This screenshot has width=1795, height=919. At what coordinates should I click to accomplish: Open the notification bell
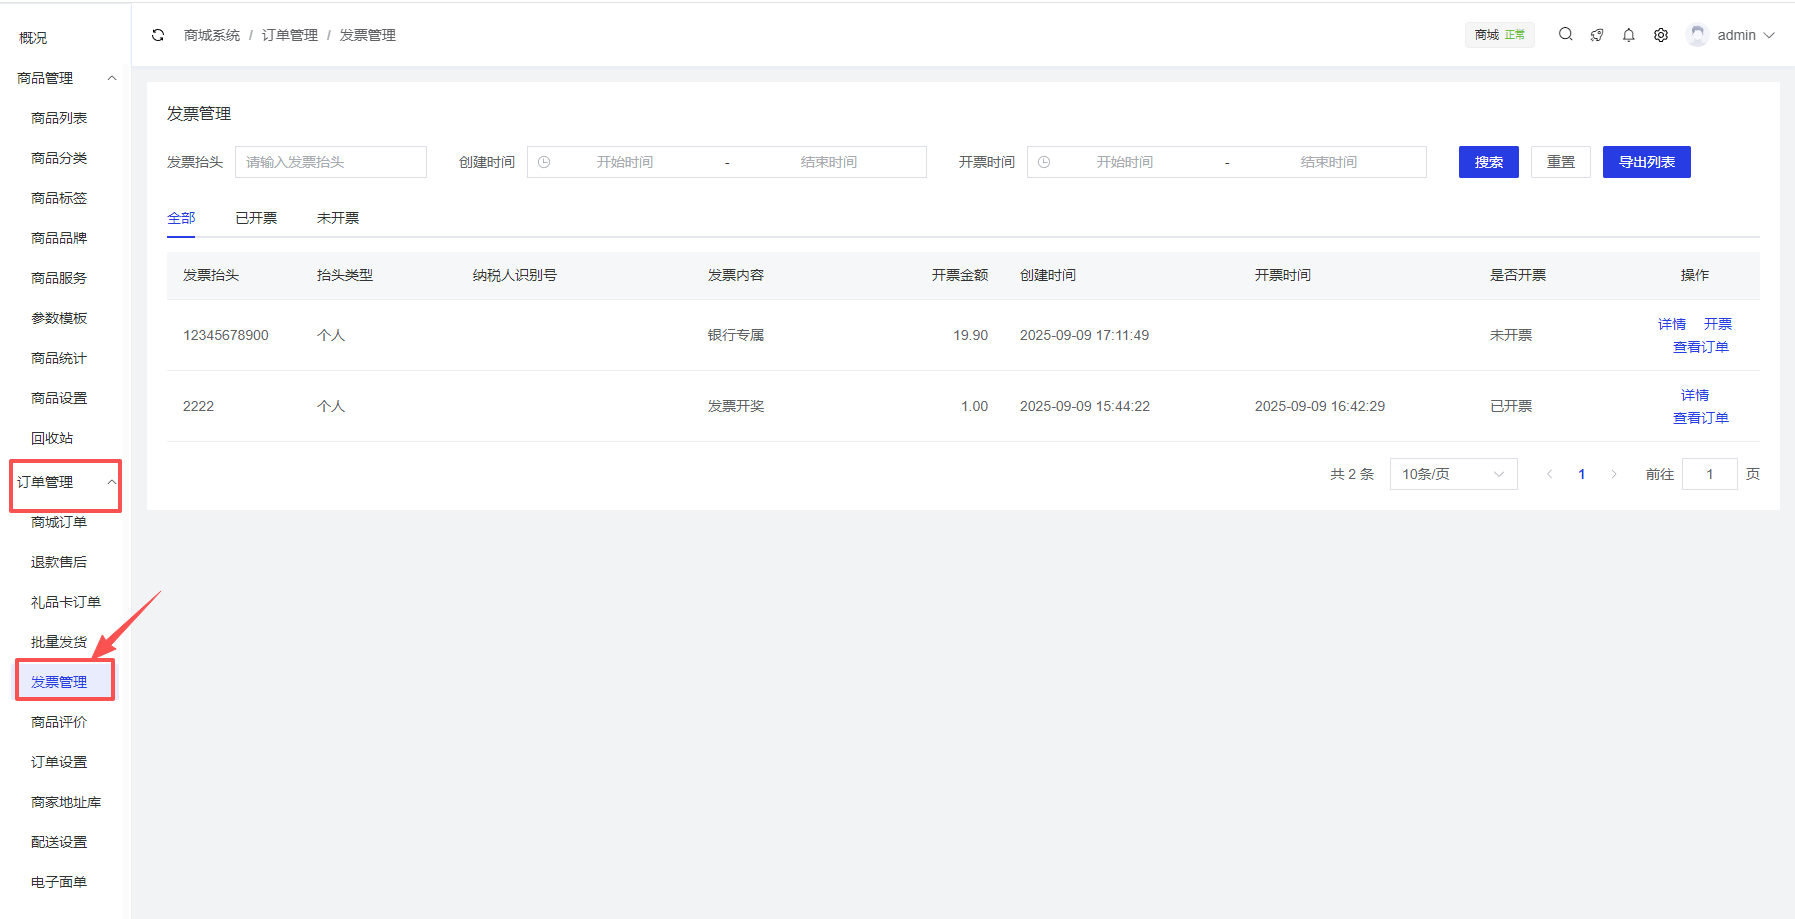tap(1629, 35)
